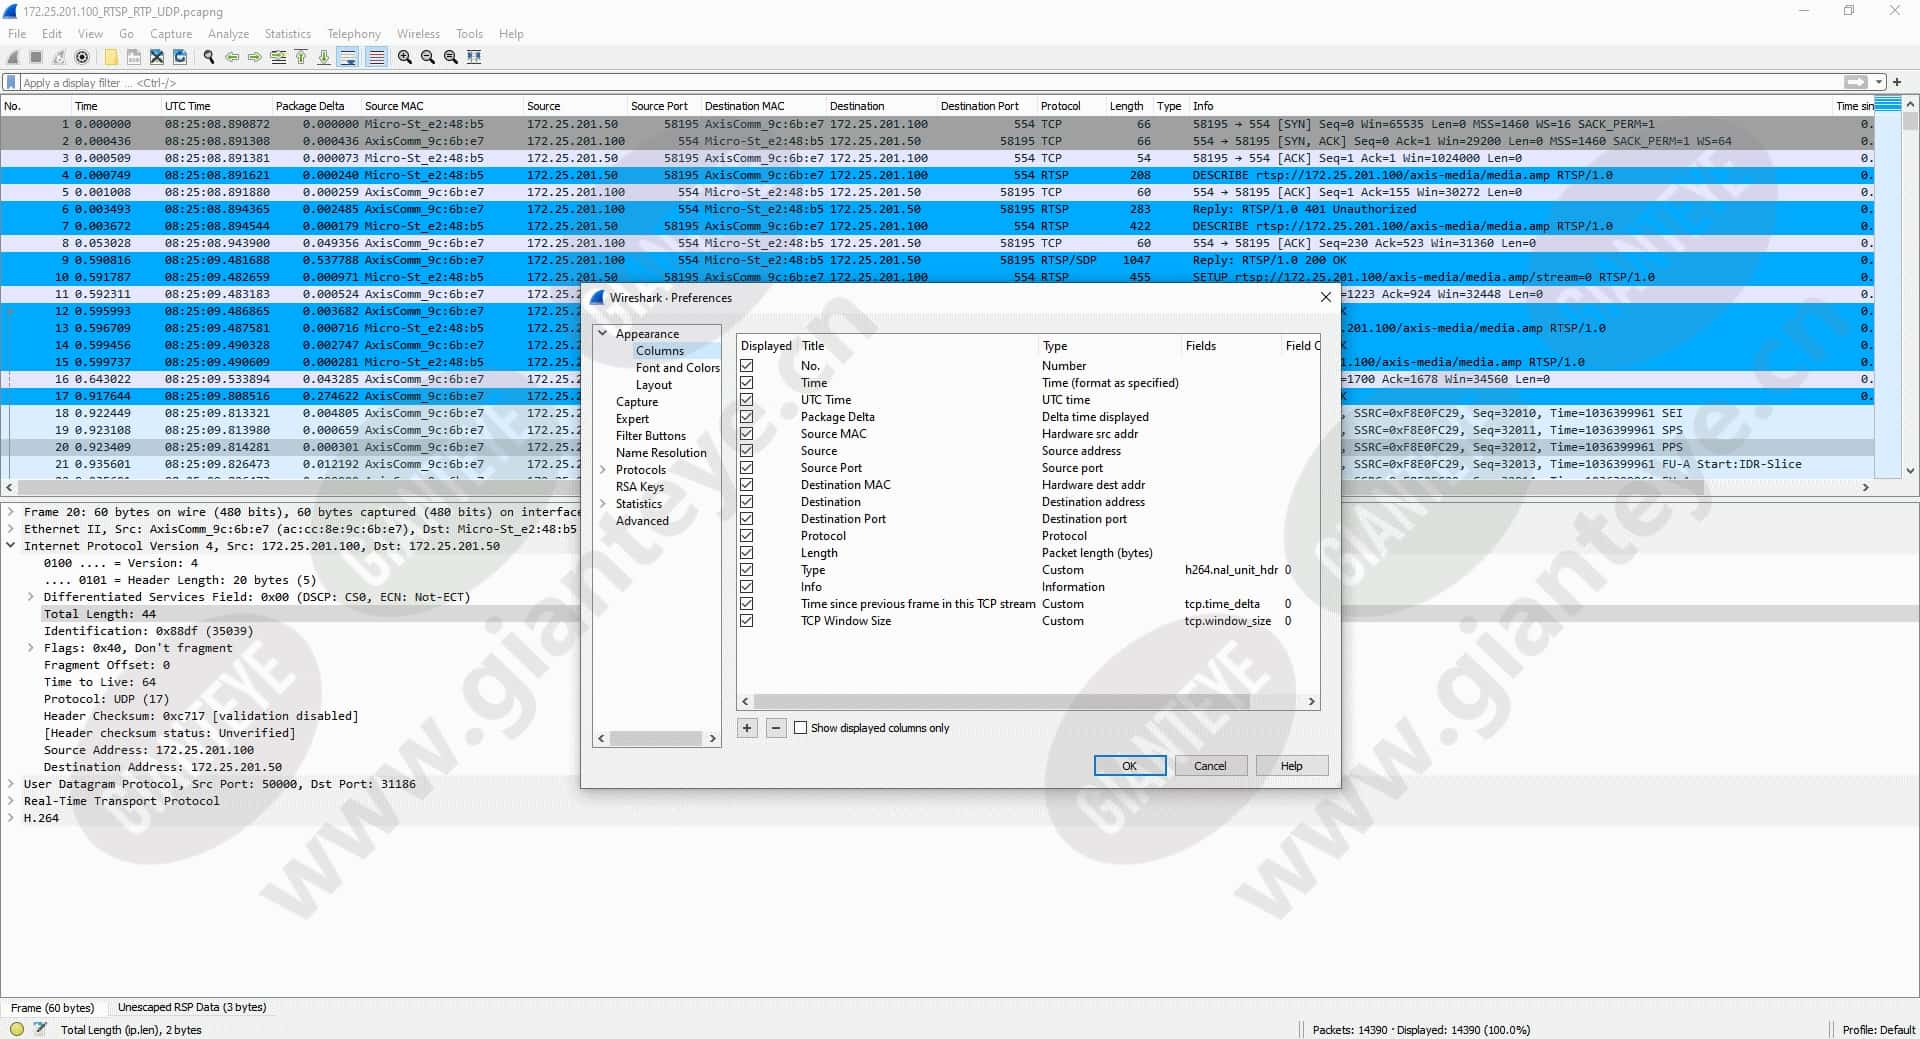Add a filter button with the plus icon
Image resolution: width=1920 pixels, height=1039 pixels.
point(1897,82)
